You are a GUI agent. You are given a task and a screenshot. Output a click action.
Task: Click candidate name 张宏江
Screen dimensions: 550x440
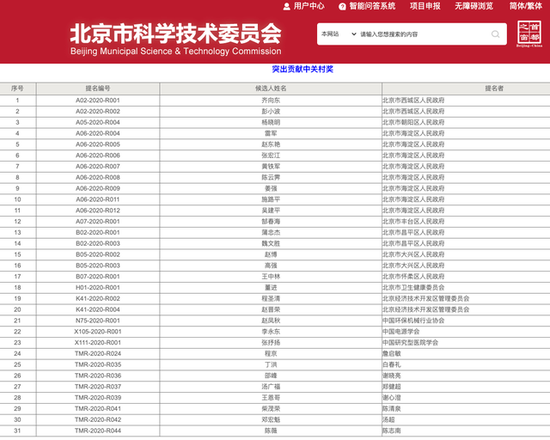click(x=271, y=155)
